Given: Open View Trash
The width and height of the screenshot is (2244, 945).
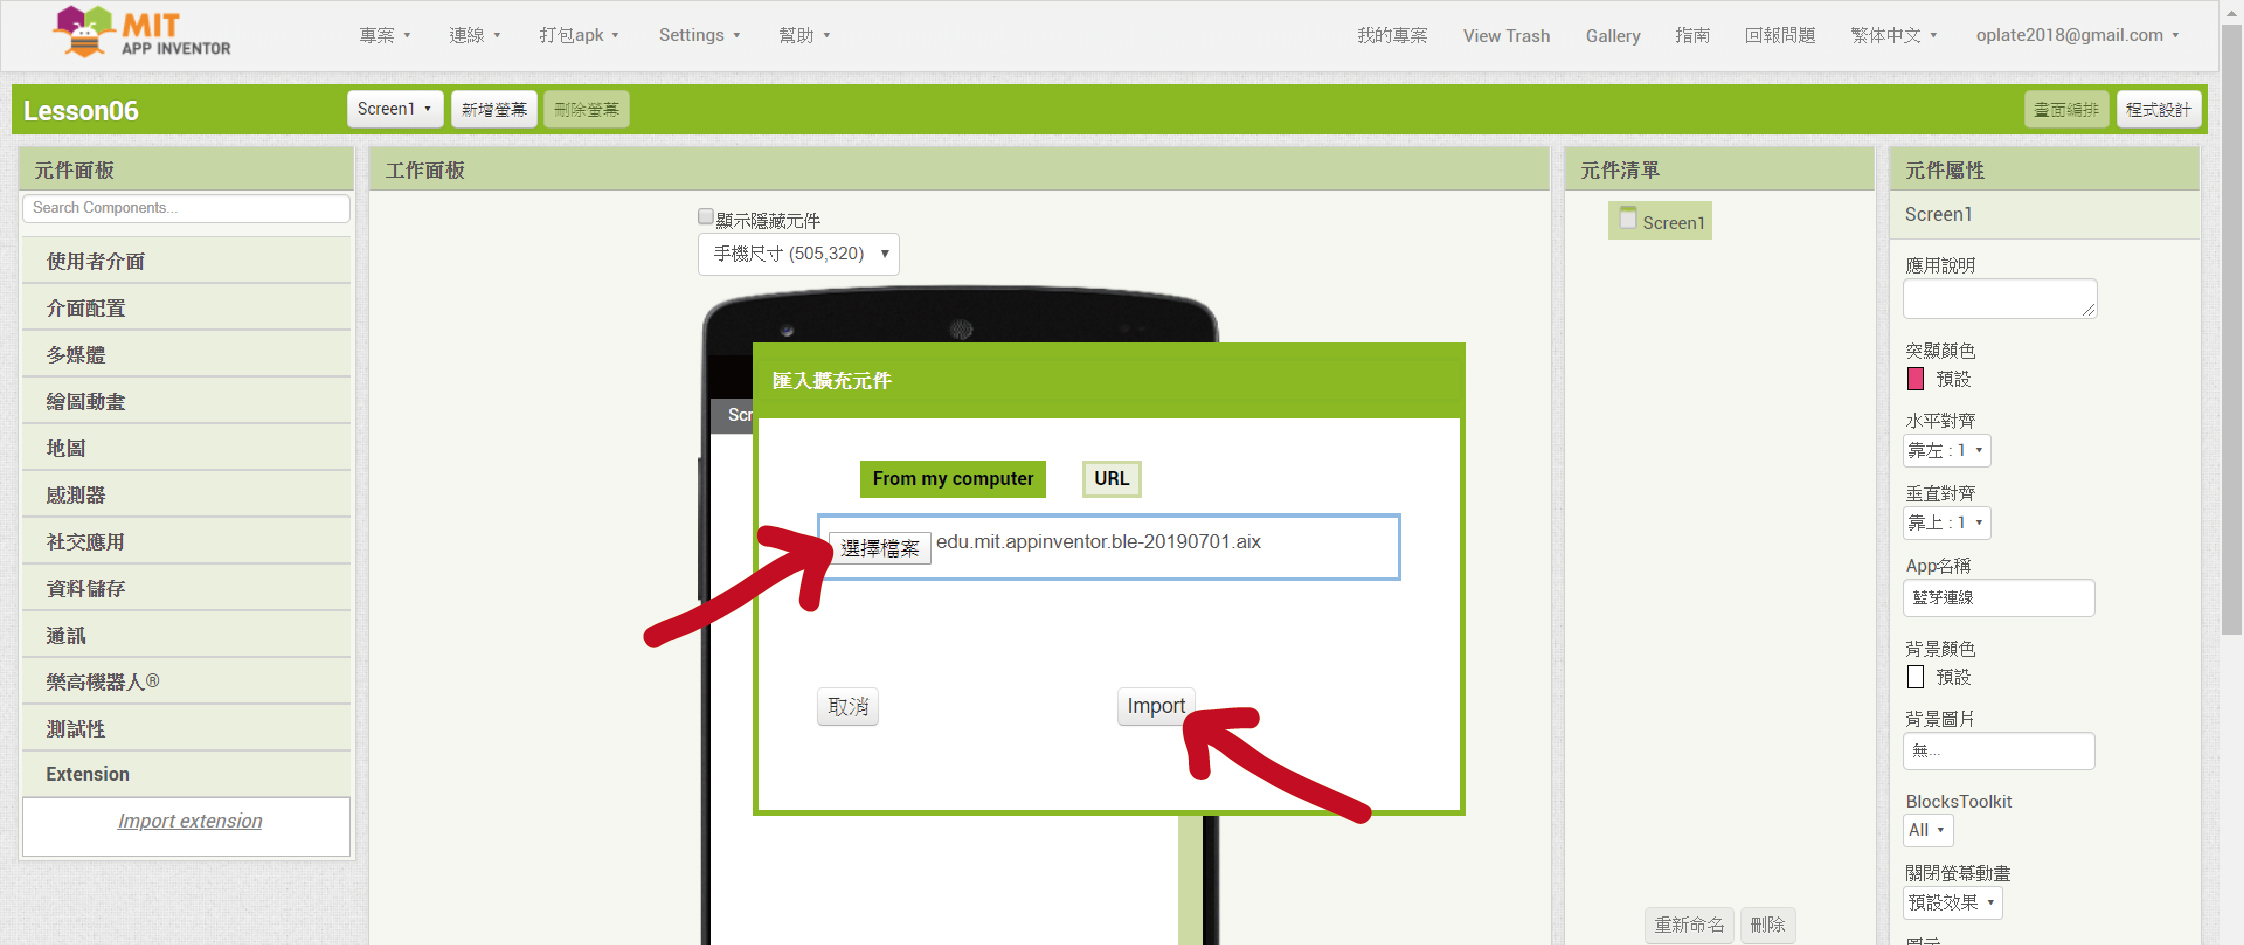Looking at the screenshot, I should click(1506, 35).
